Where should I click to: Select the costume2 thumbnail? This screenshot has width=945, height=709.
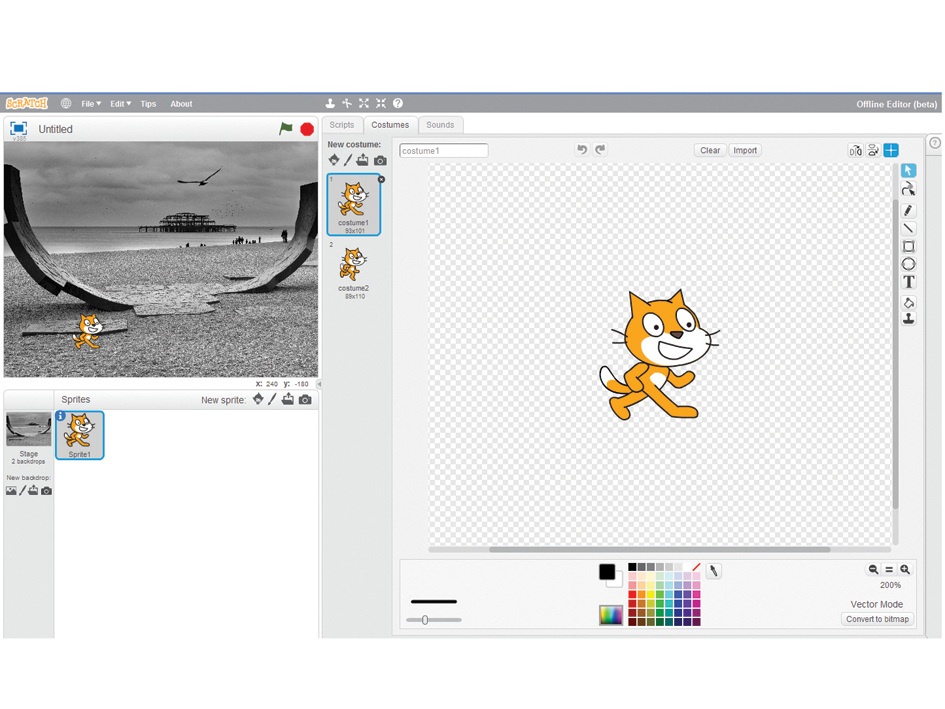[354, 270]
